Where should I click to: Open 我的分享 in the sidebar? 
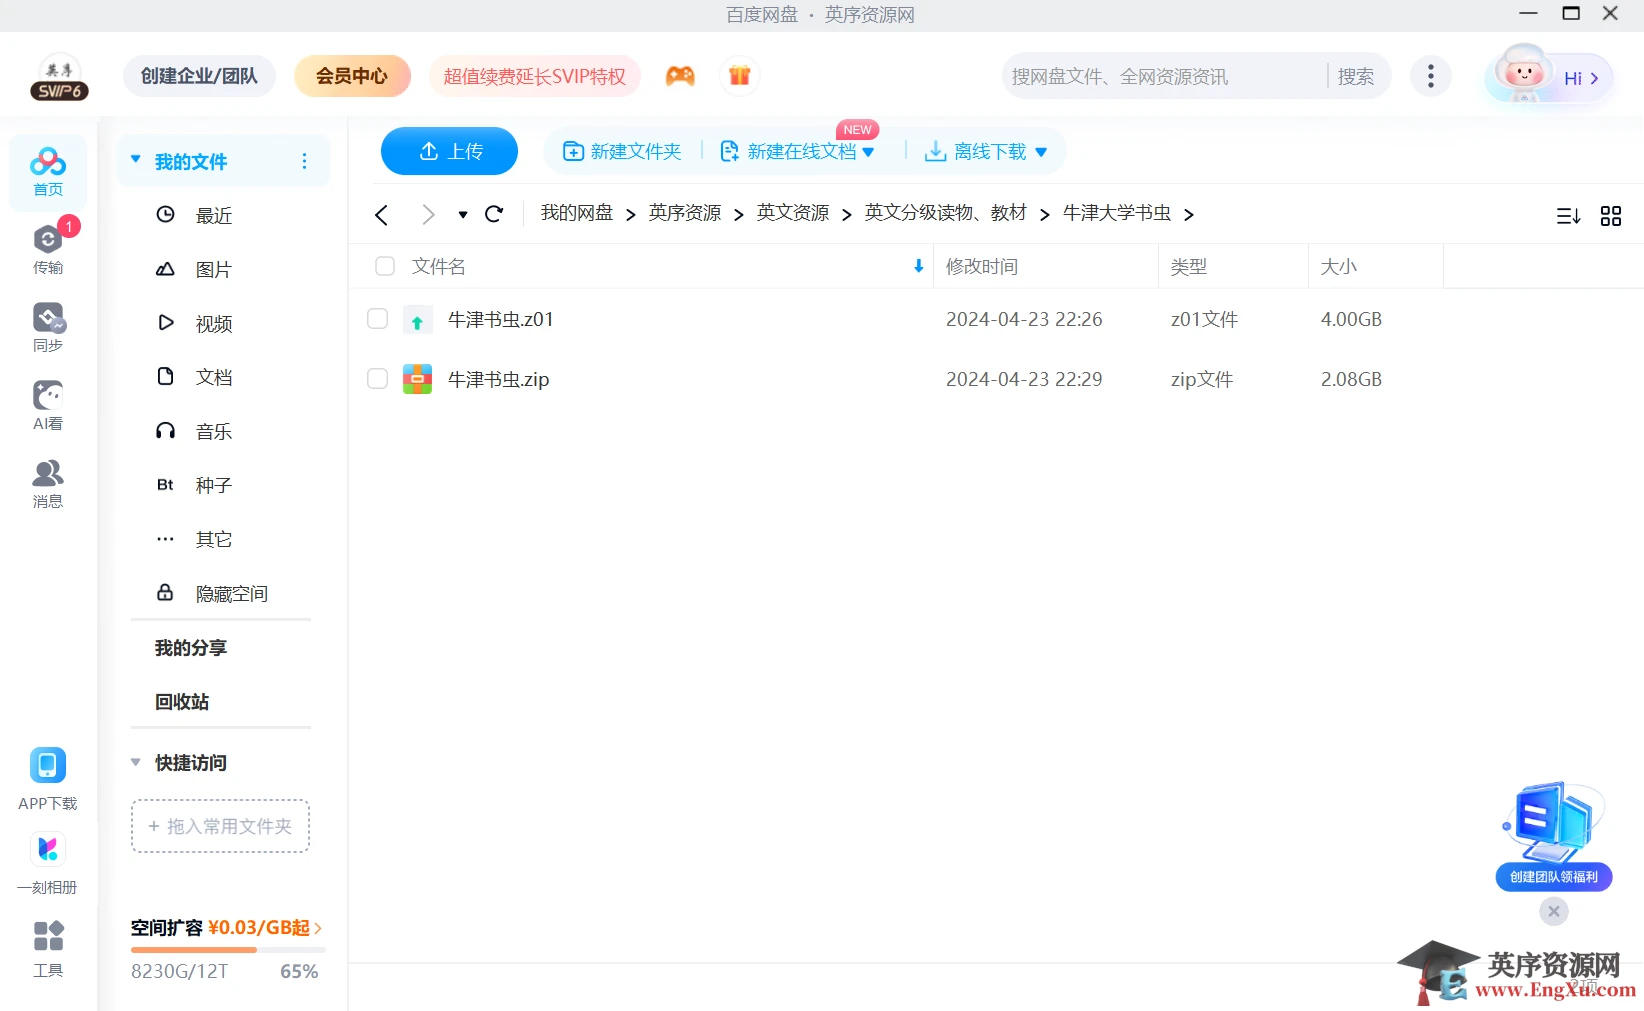(191, 648)
